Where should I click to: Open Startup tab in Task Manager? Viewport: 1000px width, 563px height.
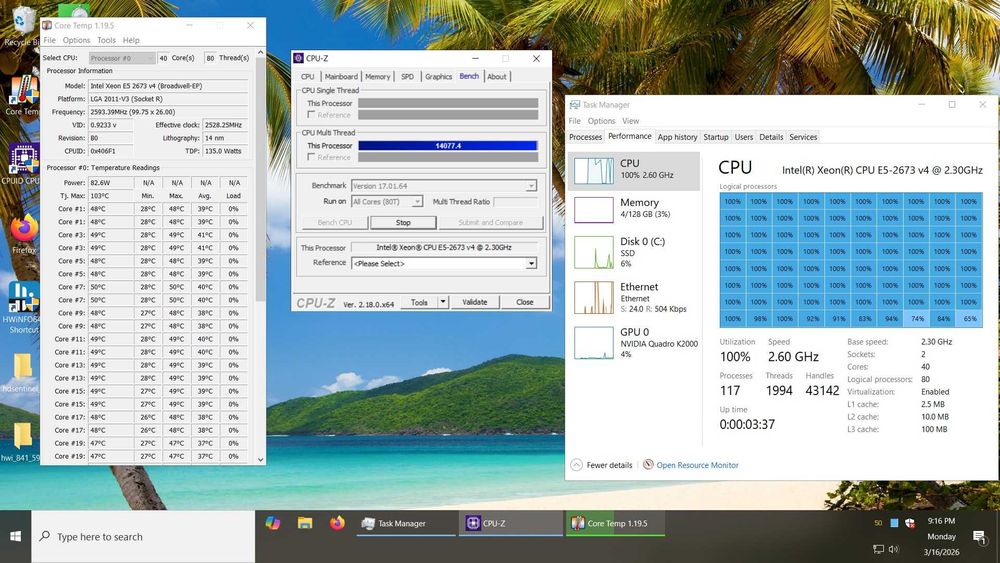pyautogui.click(x=716, y=137)
